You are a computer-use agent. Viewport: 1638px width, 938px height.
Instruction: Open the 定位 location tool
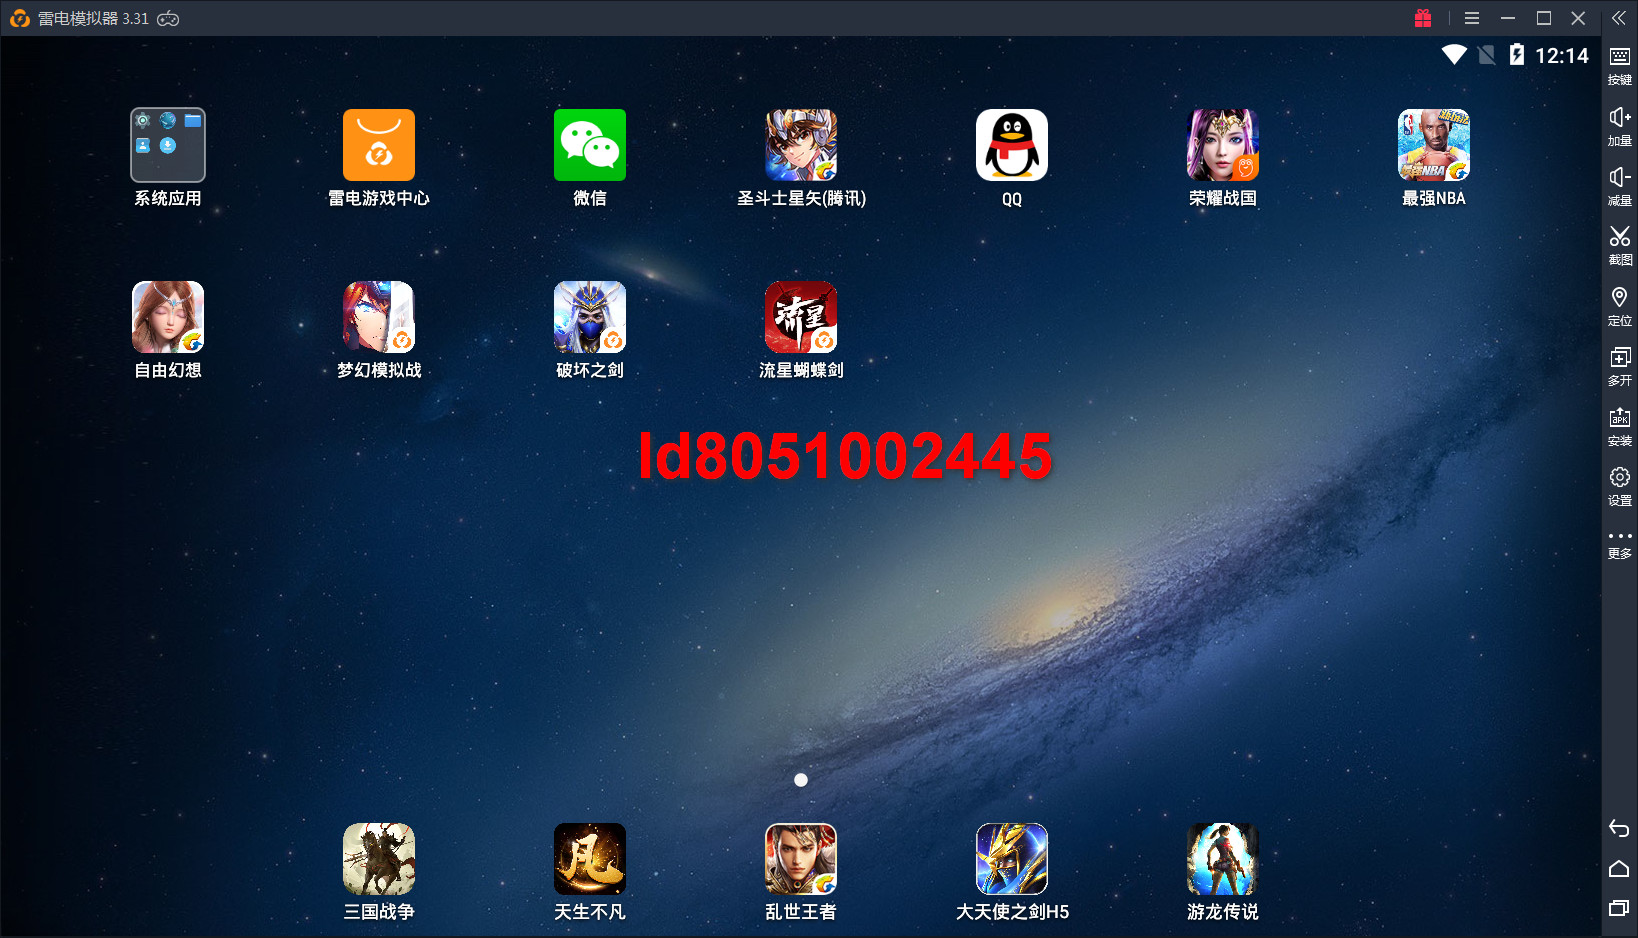(1619, 304)
